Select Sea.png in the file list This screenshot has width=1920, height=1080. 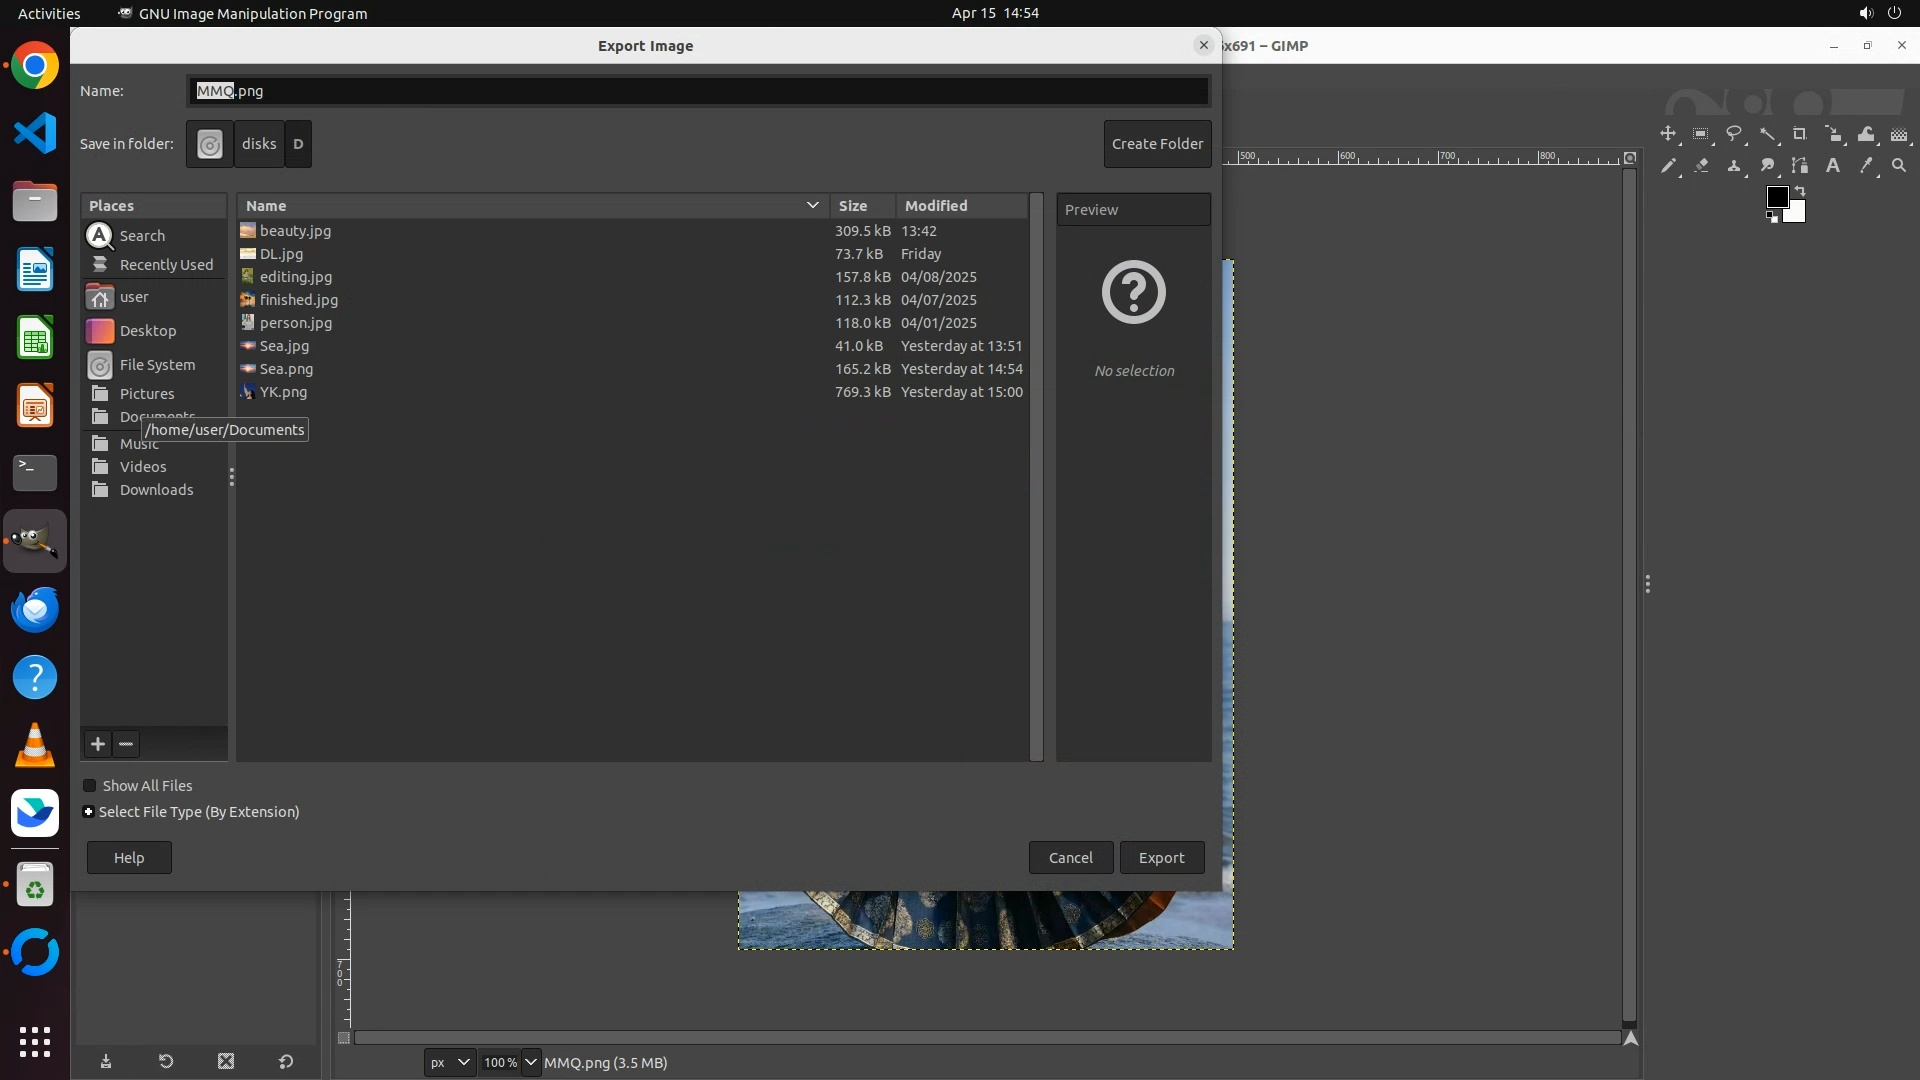(x=286, y=369)
